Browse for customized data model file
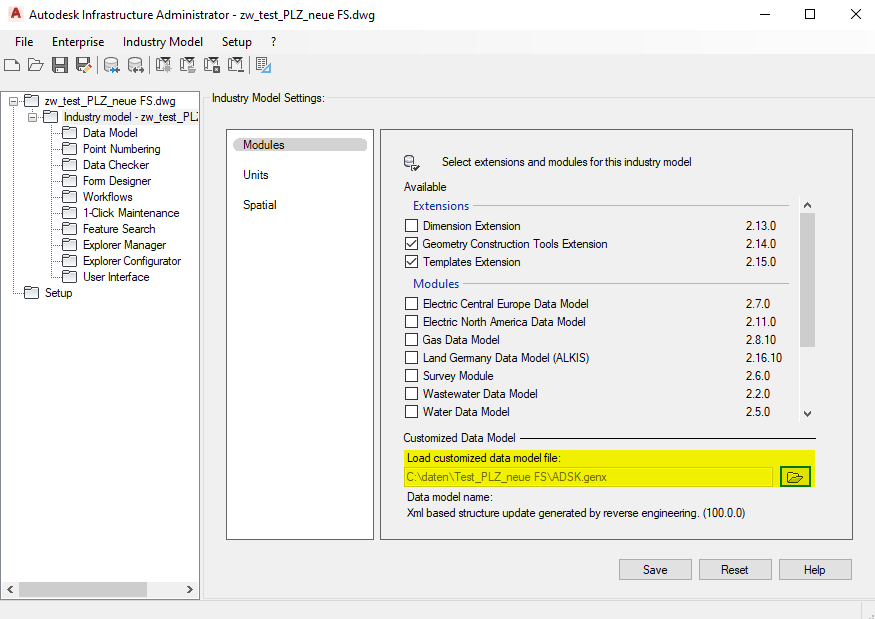The image size is (875, 619). (x=795, y=477)
